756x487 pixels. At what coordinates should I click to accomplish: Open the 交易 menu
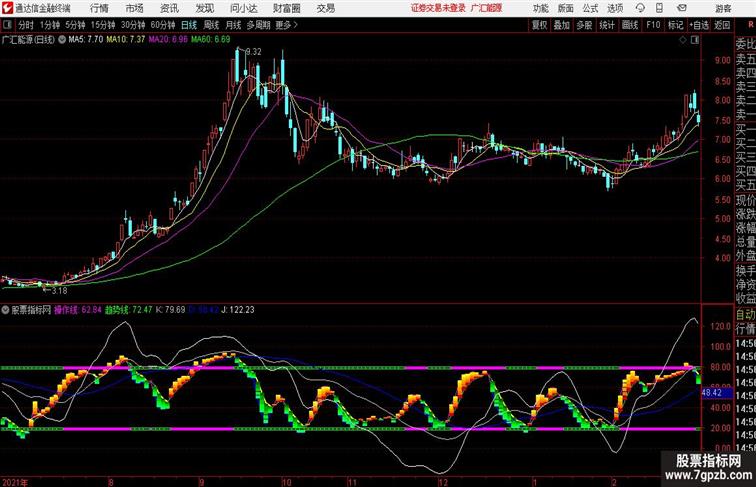pos(326,8)
